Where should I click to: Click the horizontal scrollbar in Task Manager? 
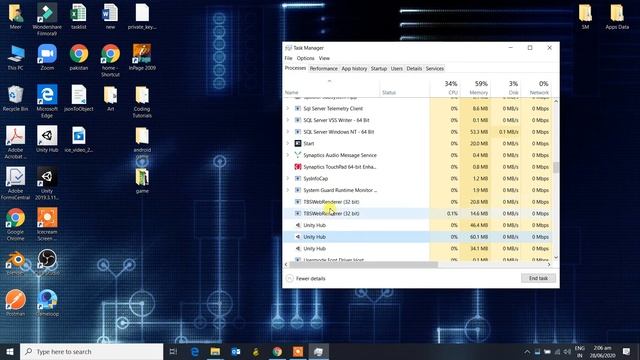tap(363, 264)
